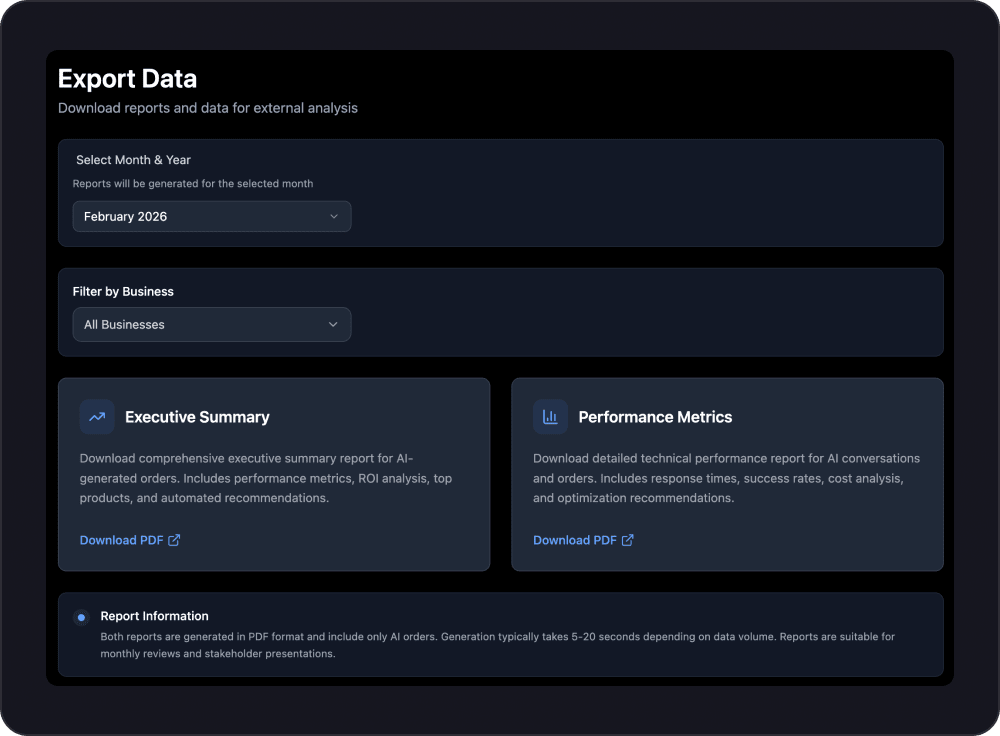Click the external-link icon next to Executive Summary's Download PDF

coord(175,539)
